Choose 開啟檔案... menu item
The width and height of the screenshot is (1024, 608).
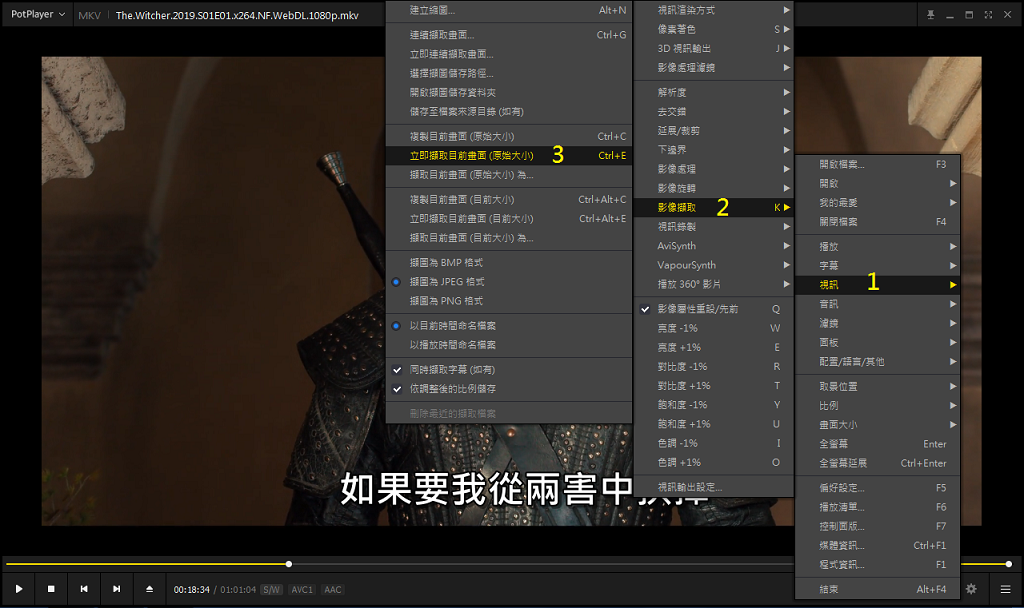(x=878, y=165)
